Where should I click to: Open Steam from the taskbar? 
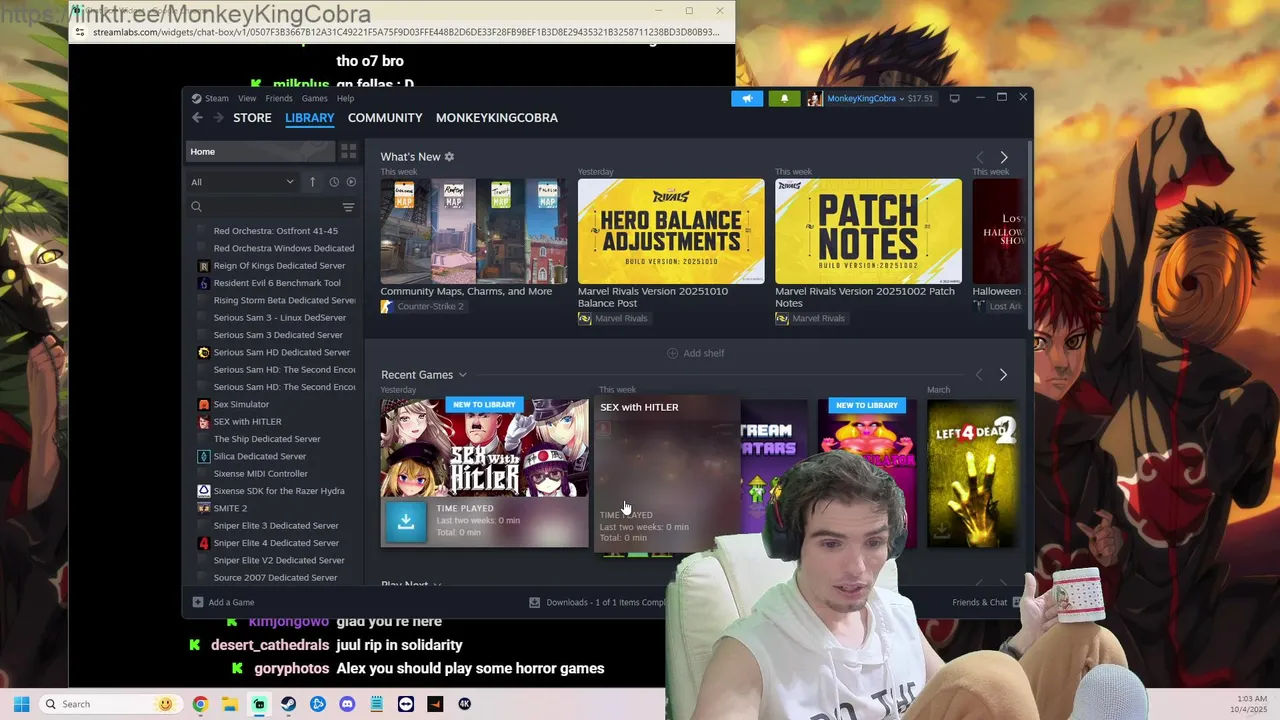[288, 704]
